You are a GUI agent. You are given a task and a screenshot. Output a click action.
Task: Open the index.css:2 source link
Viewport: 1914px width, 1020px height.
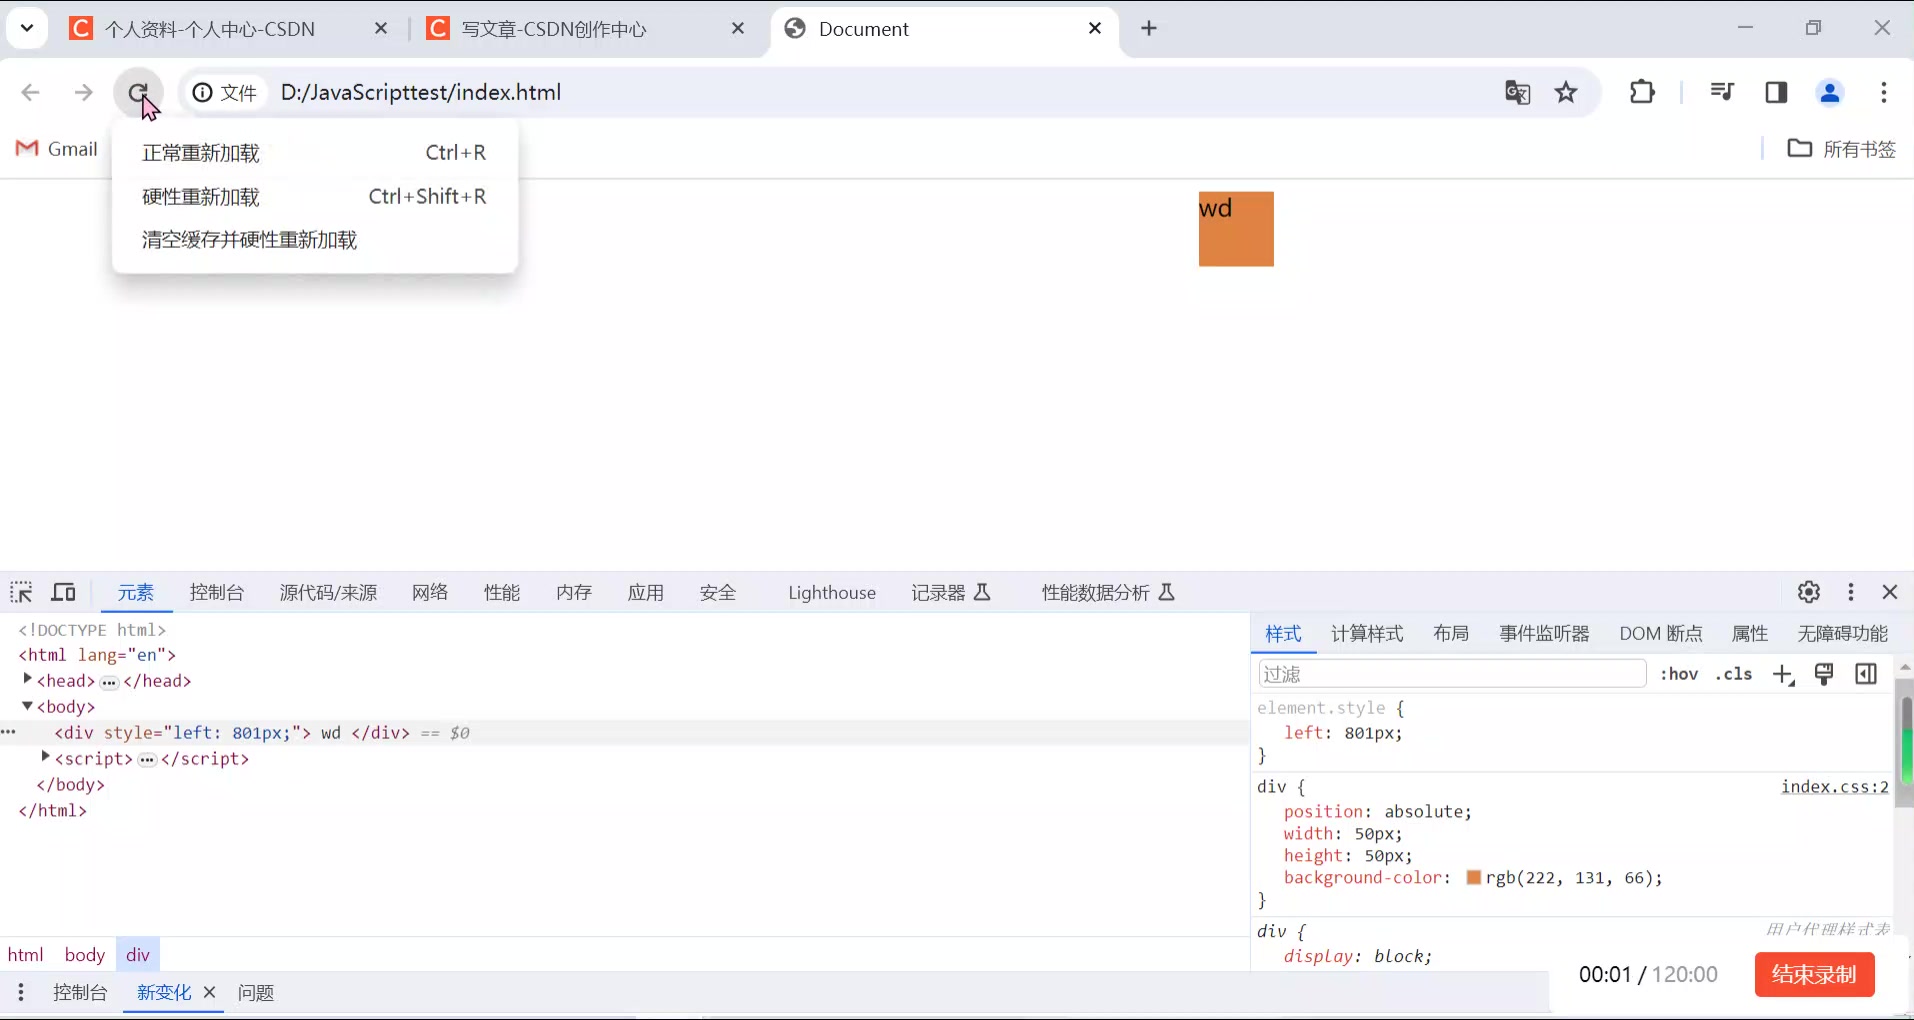coord(1834,787)
